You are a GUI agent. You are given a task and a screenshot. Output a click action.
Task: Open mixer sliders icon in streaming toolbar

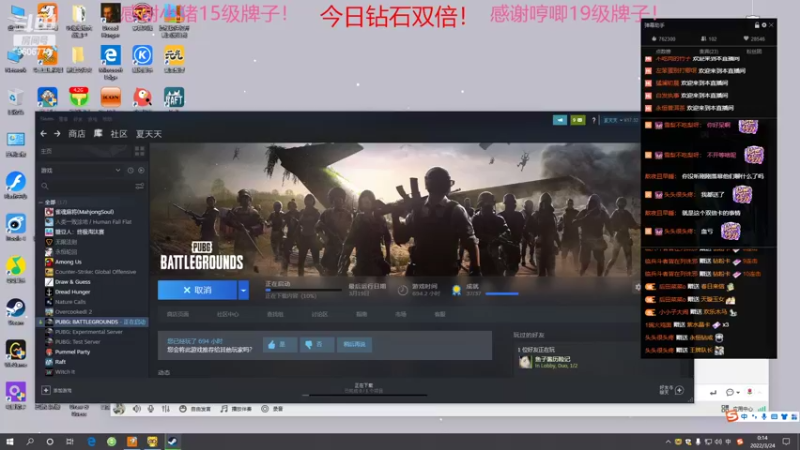(x=166, y=409)
